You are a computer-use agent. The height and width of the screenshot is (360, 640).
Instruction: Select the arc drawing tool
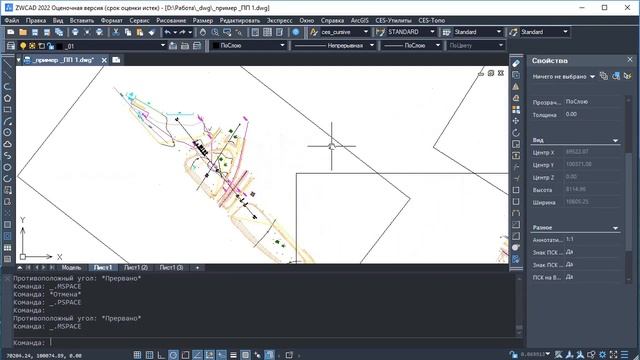7,121
